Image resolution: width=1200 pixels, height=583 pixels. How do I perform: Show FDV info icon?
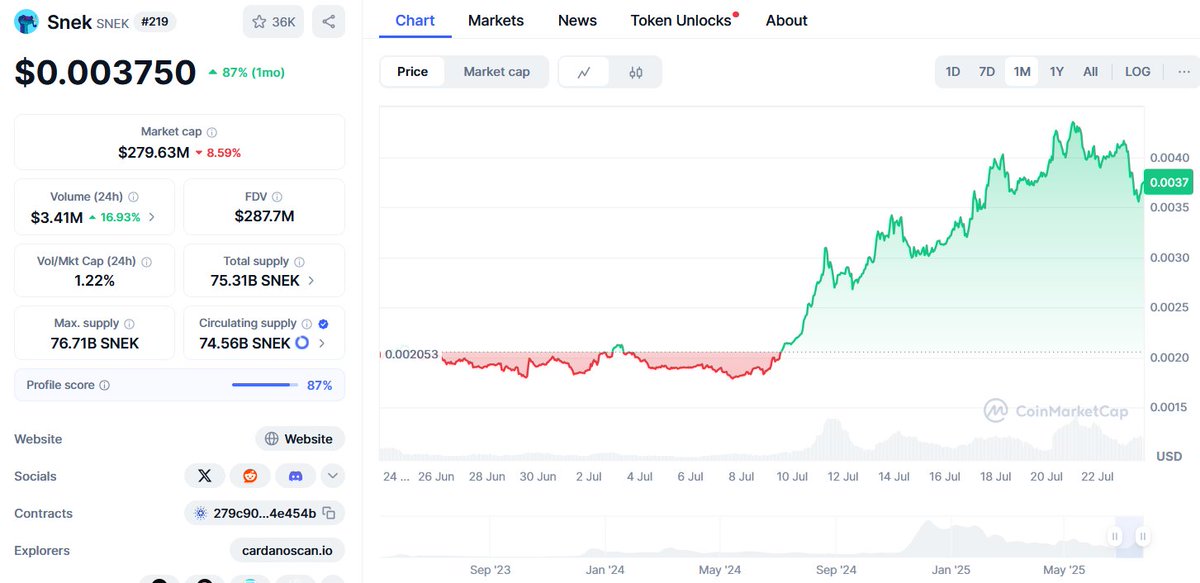tap(277, 197)
